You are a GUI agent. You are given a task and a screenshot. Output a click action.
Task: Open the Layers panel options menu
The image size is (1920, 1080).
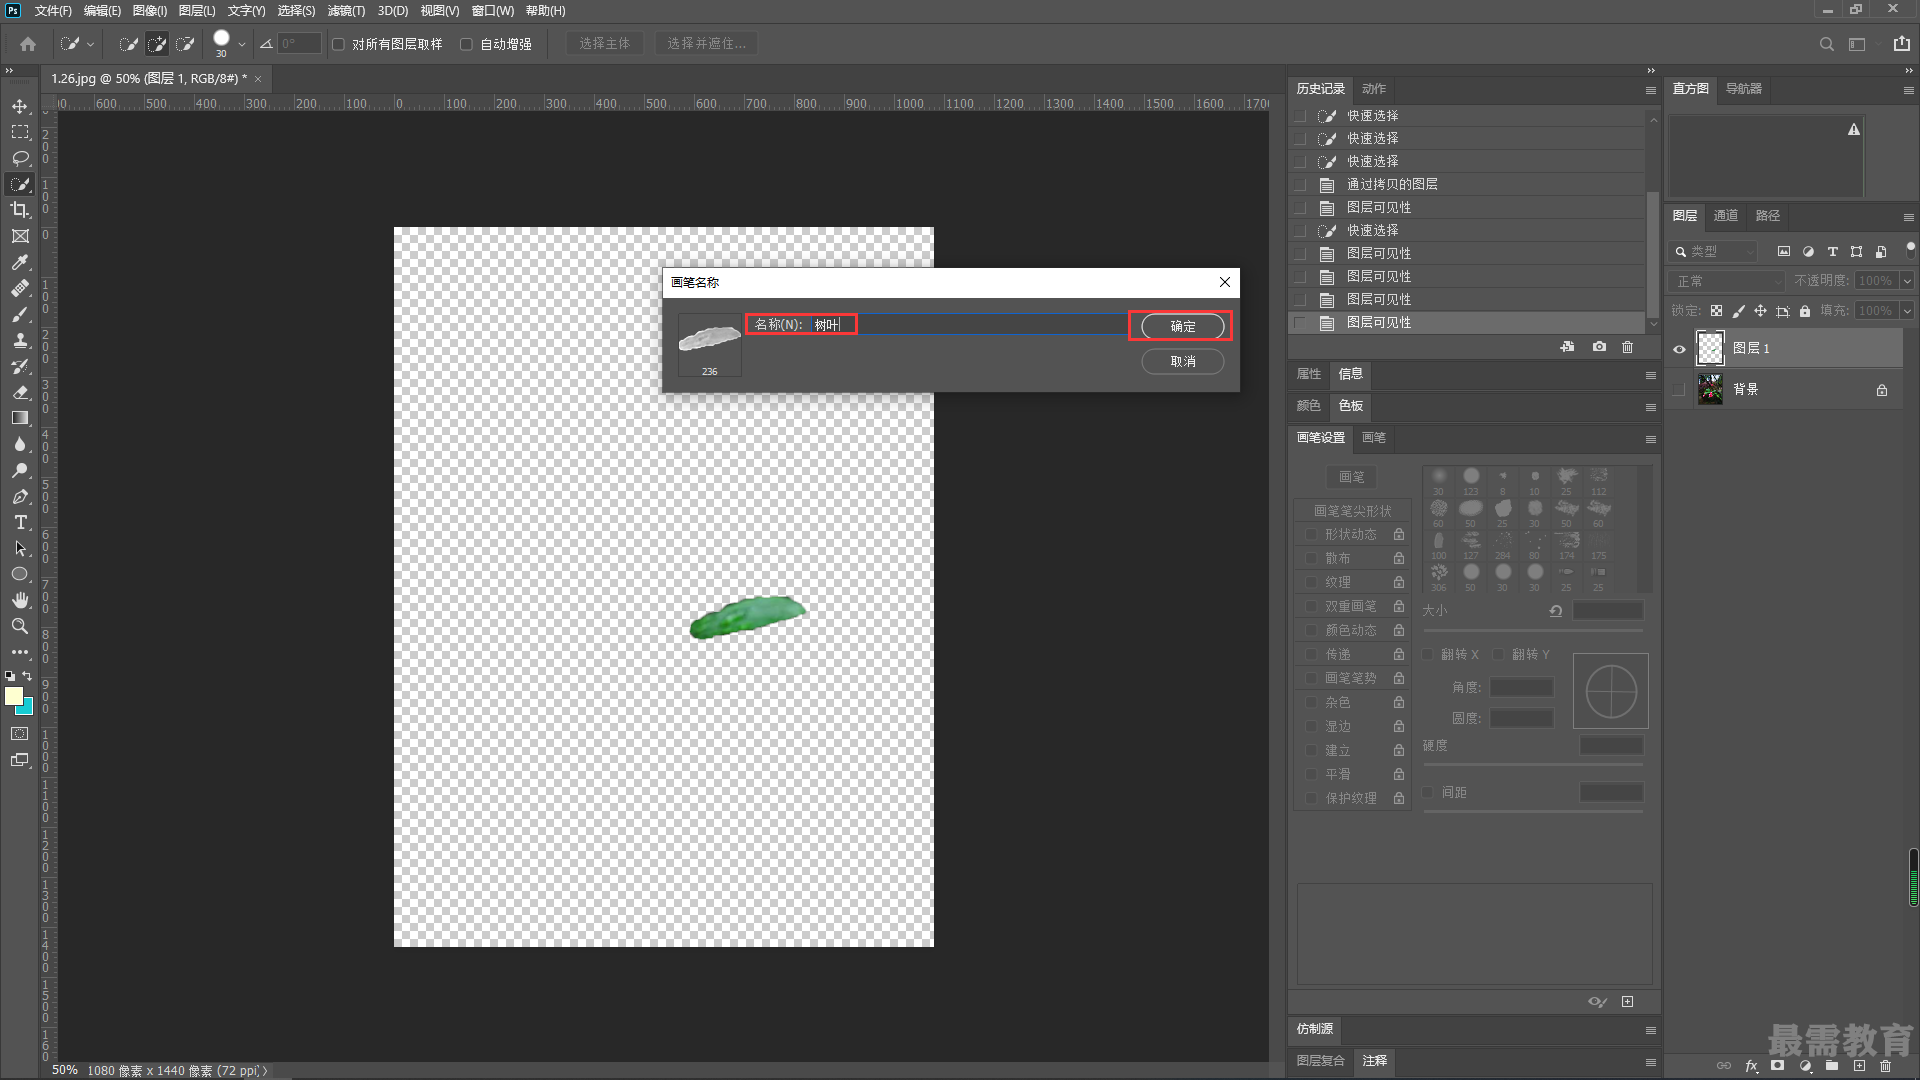1908,217
